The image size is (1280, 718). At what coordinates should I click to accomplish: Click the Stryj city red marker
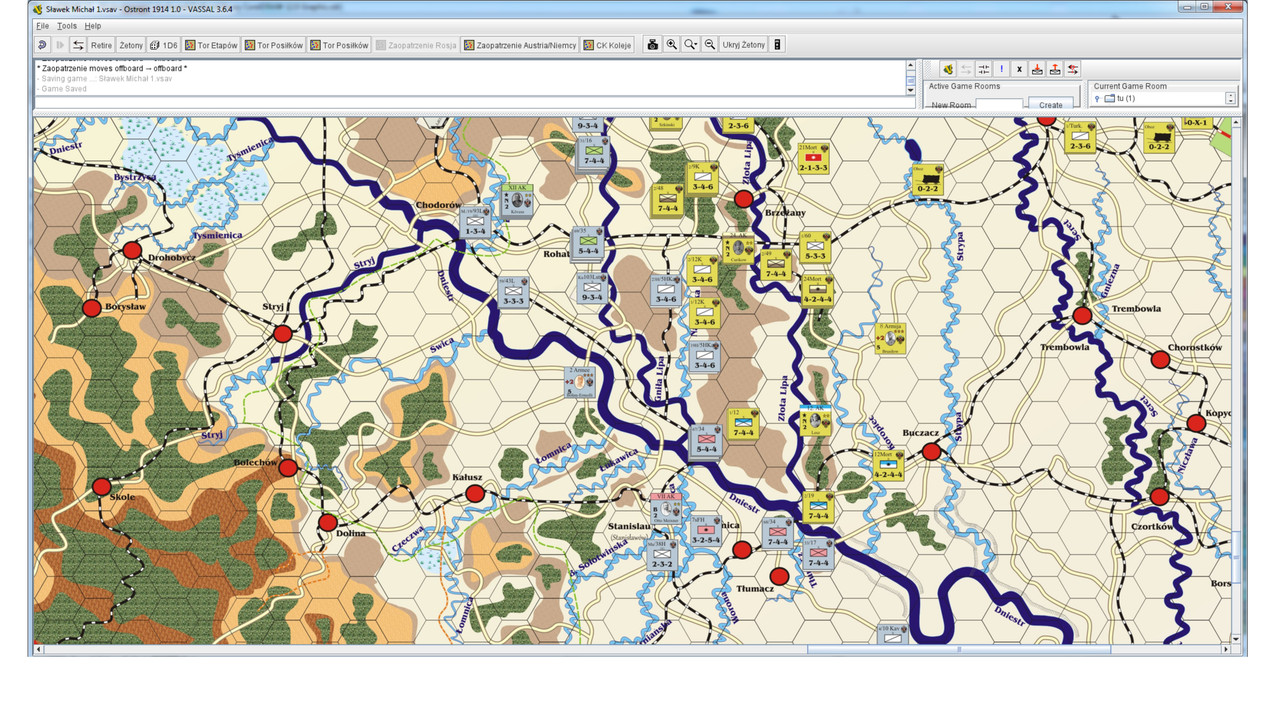pyautogui.click(x=283, y=334)
